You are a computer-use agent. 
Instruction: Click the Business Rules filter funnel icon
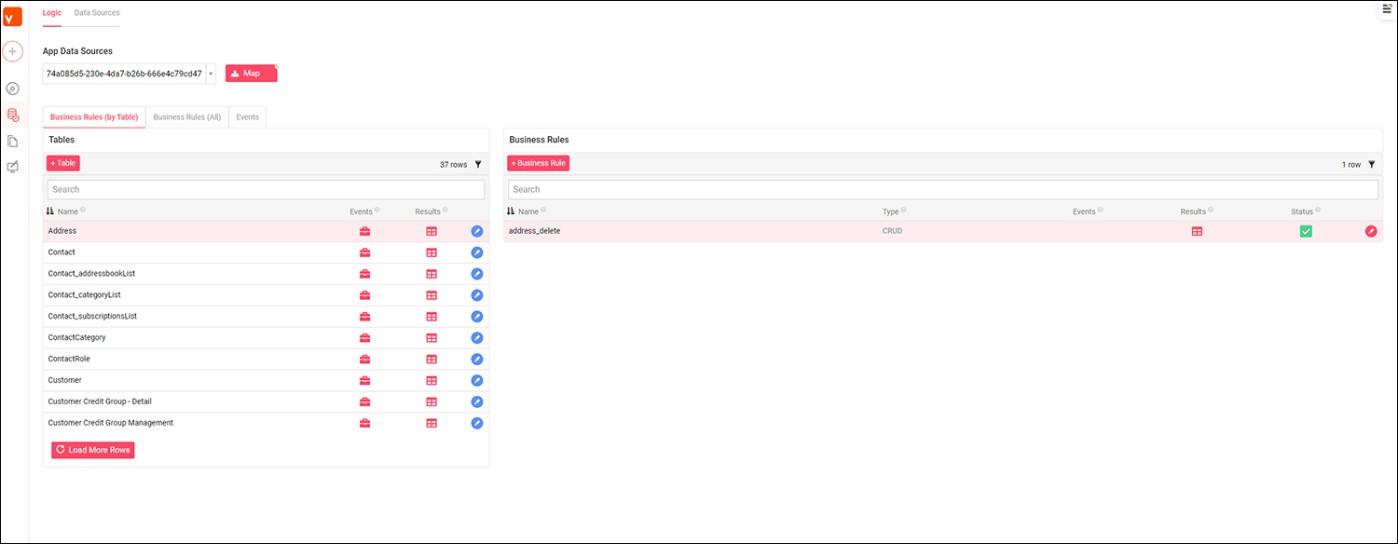[1372, 164]
